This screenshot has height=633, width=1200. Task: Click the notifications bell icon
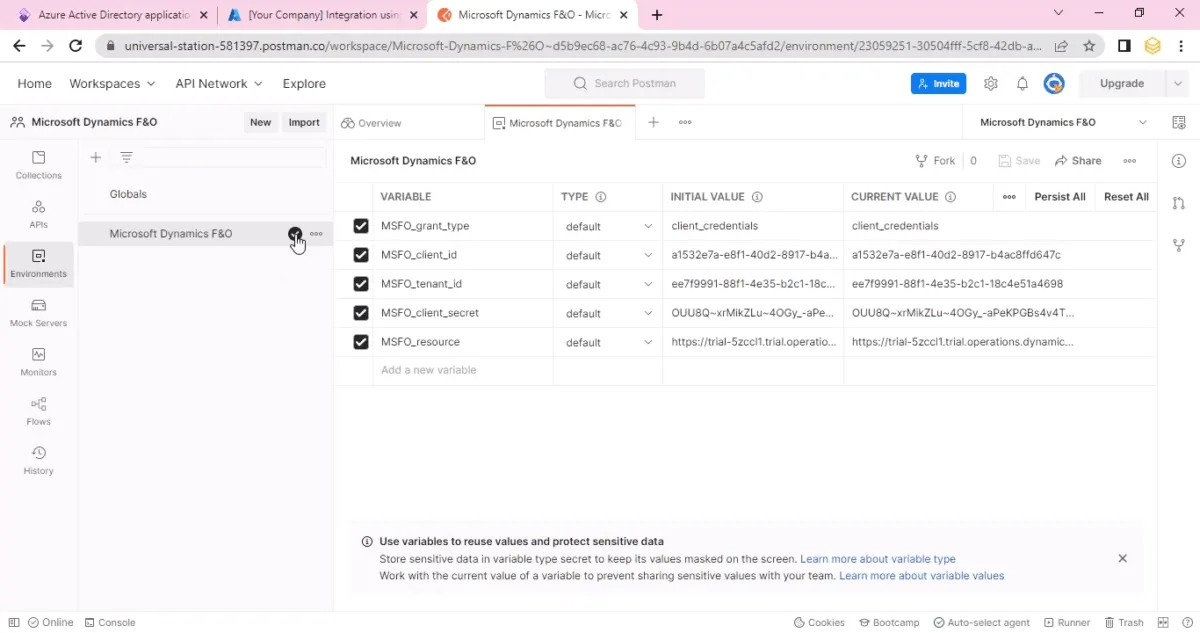coord(1022,84)
